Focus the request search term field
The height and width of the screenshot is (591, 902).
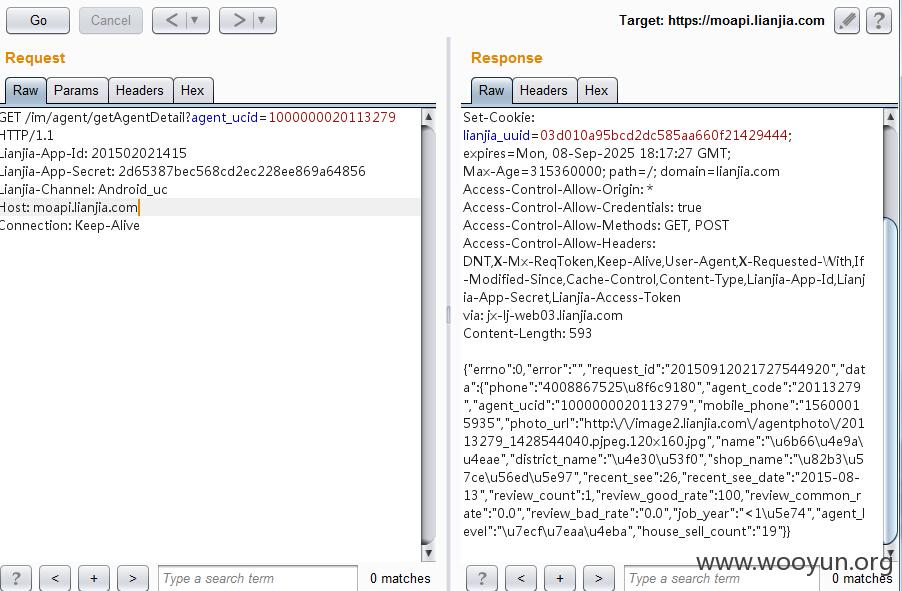point(258,578)
